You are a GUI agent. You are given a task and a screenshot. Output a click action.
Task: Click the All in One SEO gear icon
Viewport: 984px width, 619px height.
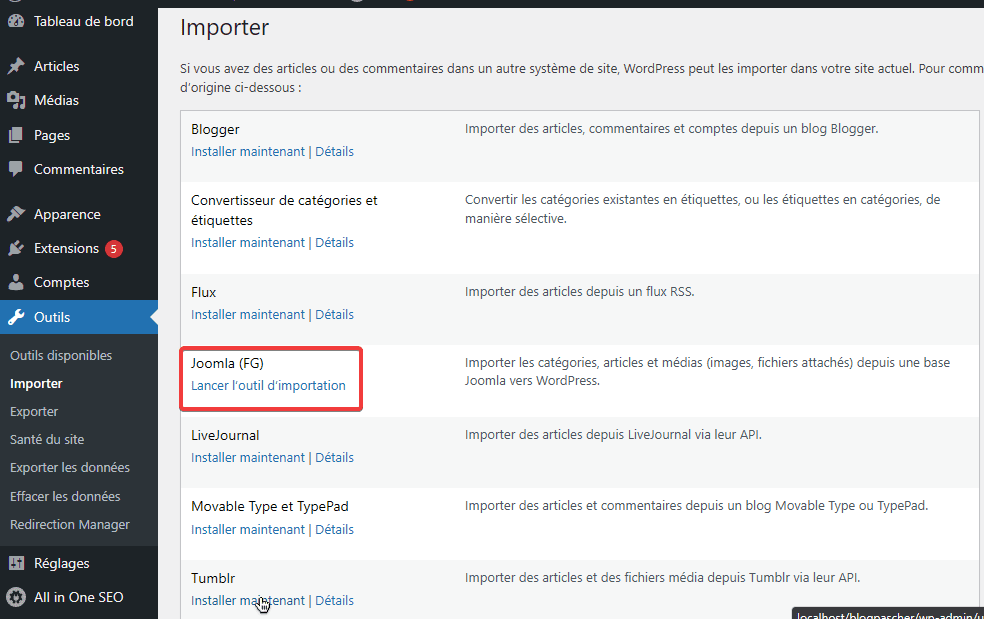[x=16, y=597]
